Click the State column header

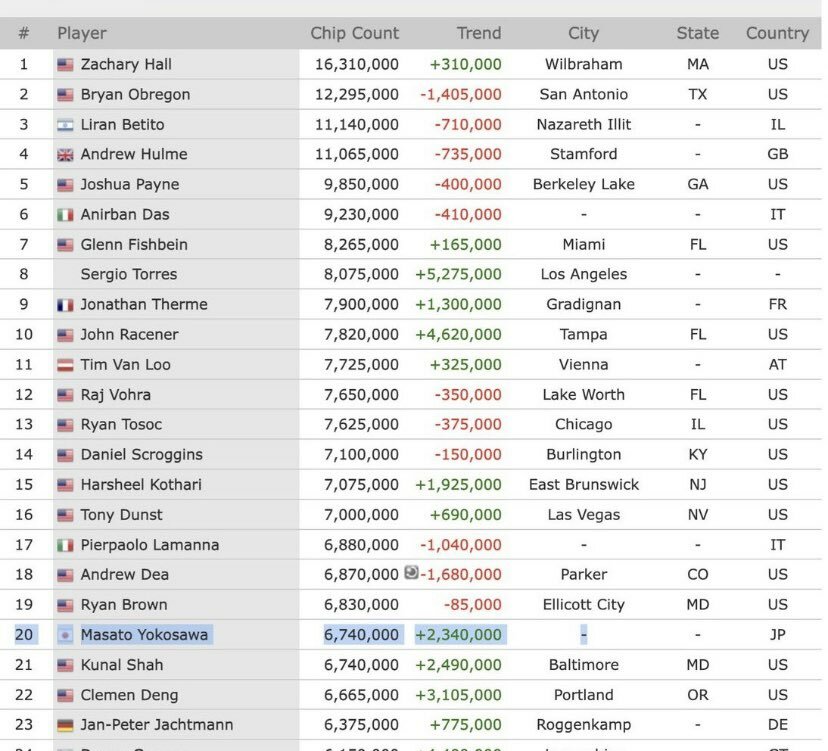point(697,33)
